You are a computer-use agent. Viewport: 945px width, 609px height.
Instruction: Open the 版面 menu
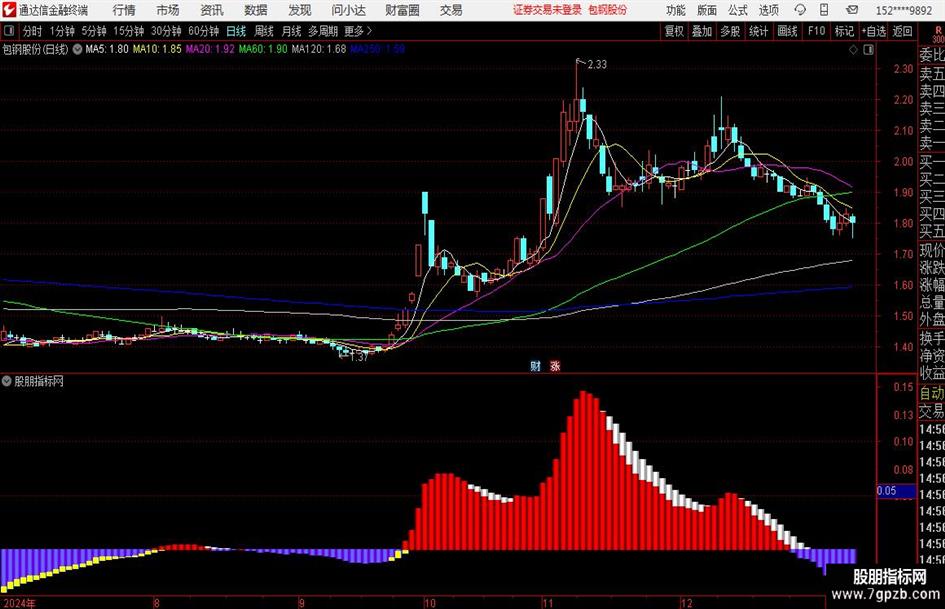click(x=706, y=10)
